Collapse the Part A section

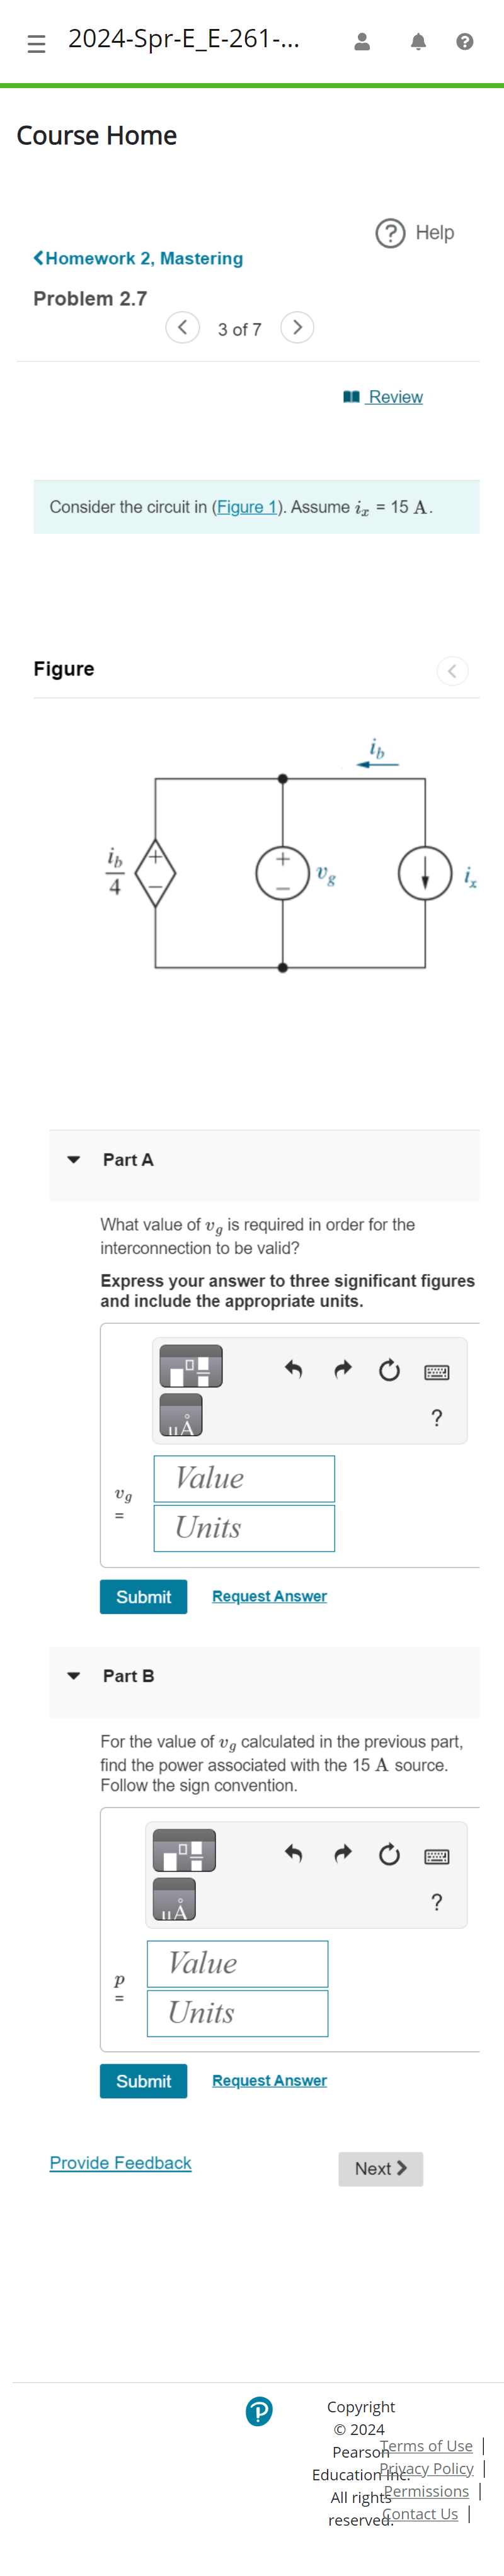[73, 1159]
